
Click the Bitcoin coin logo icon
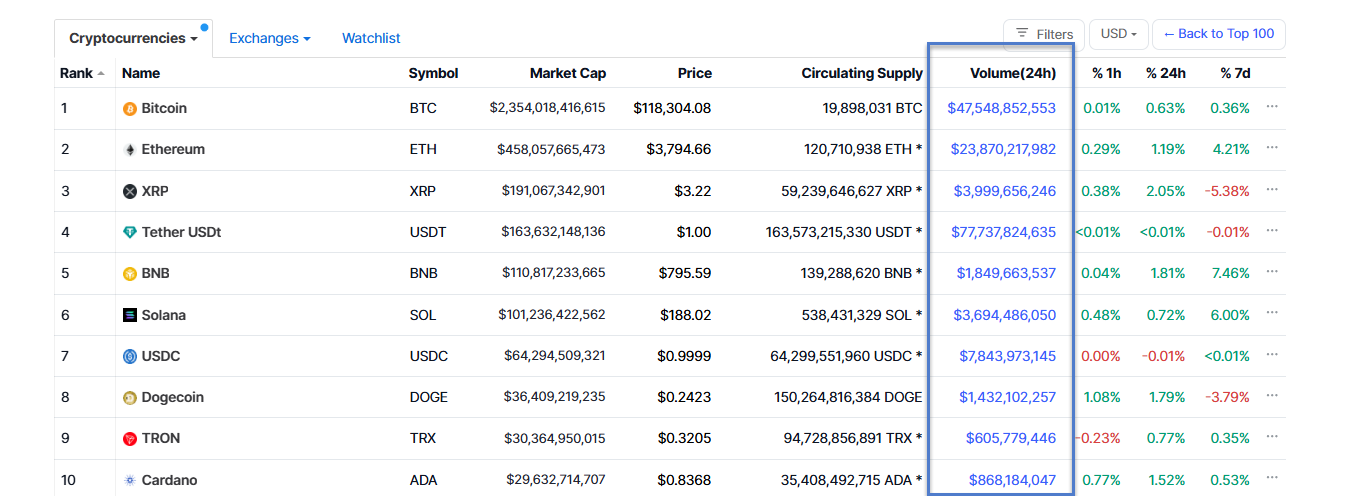coord(129,109)
